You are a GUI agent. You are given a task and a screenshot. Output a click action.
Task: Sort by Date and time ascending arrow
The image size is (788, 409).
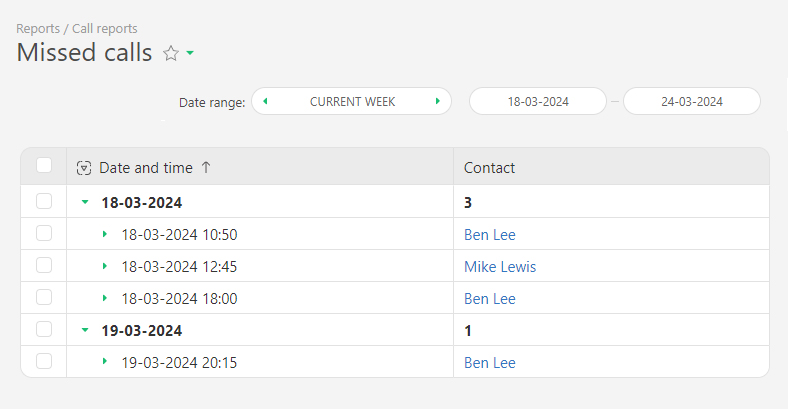pos(206,168)
